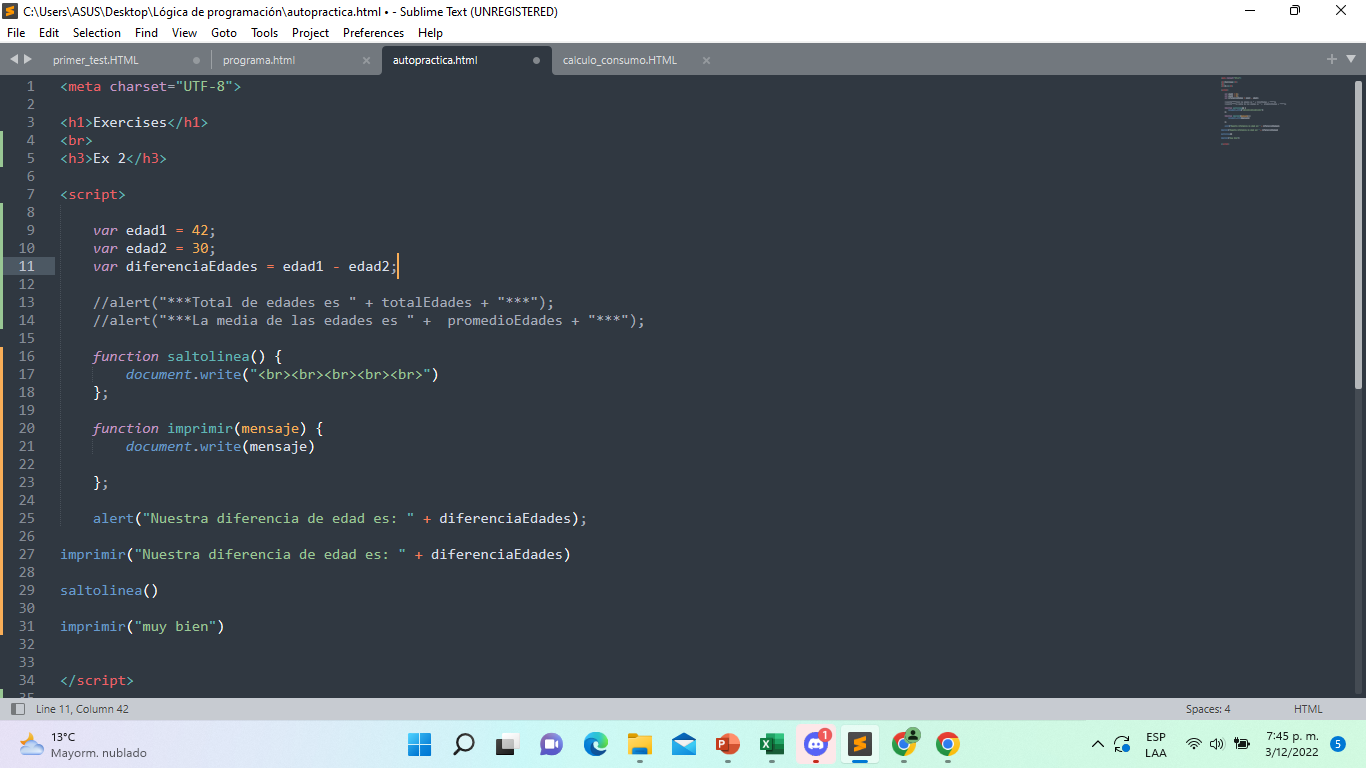The height and width of the screenshot is (768, 1366).
Task: Click the next tab arrow
Action: click(28, 60)
